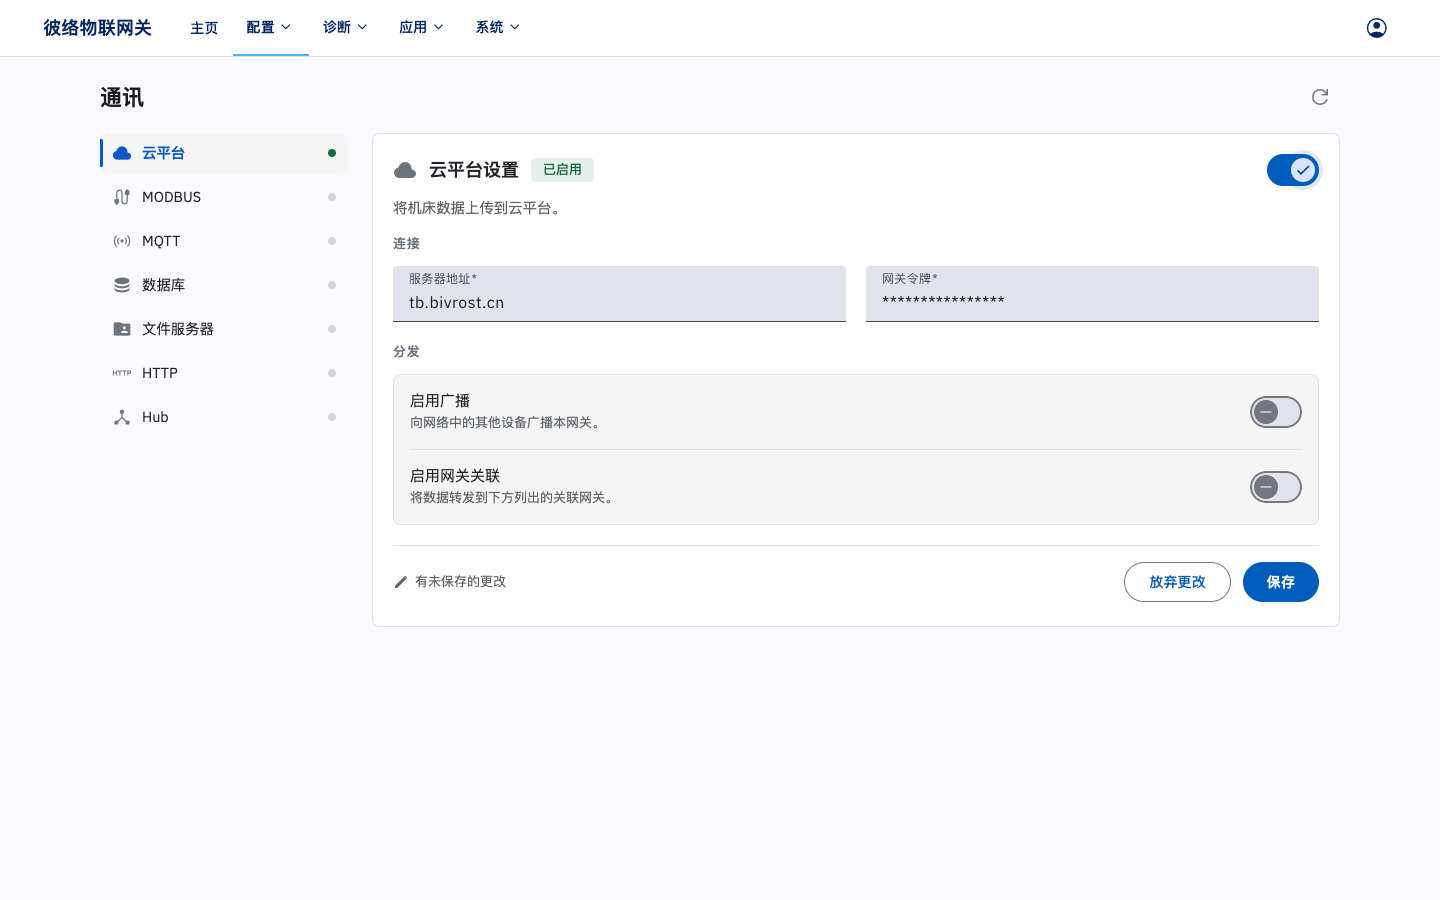Click the HTTP icon in sidebar

pyautogui.click(x=122, y=373)
